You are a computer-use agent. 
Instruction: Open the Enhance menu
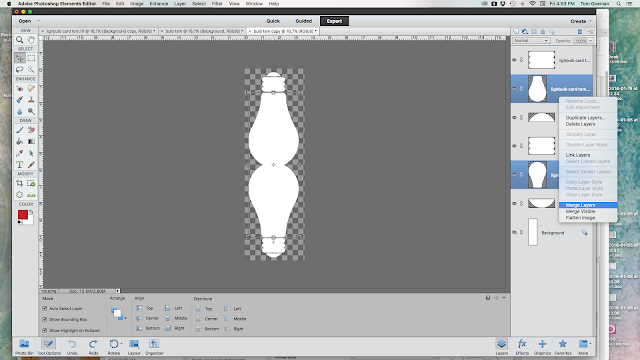coord(158,4)
